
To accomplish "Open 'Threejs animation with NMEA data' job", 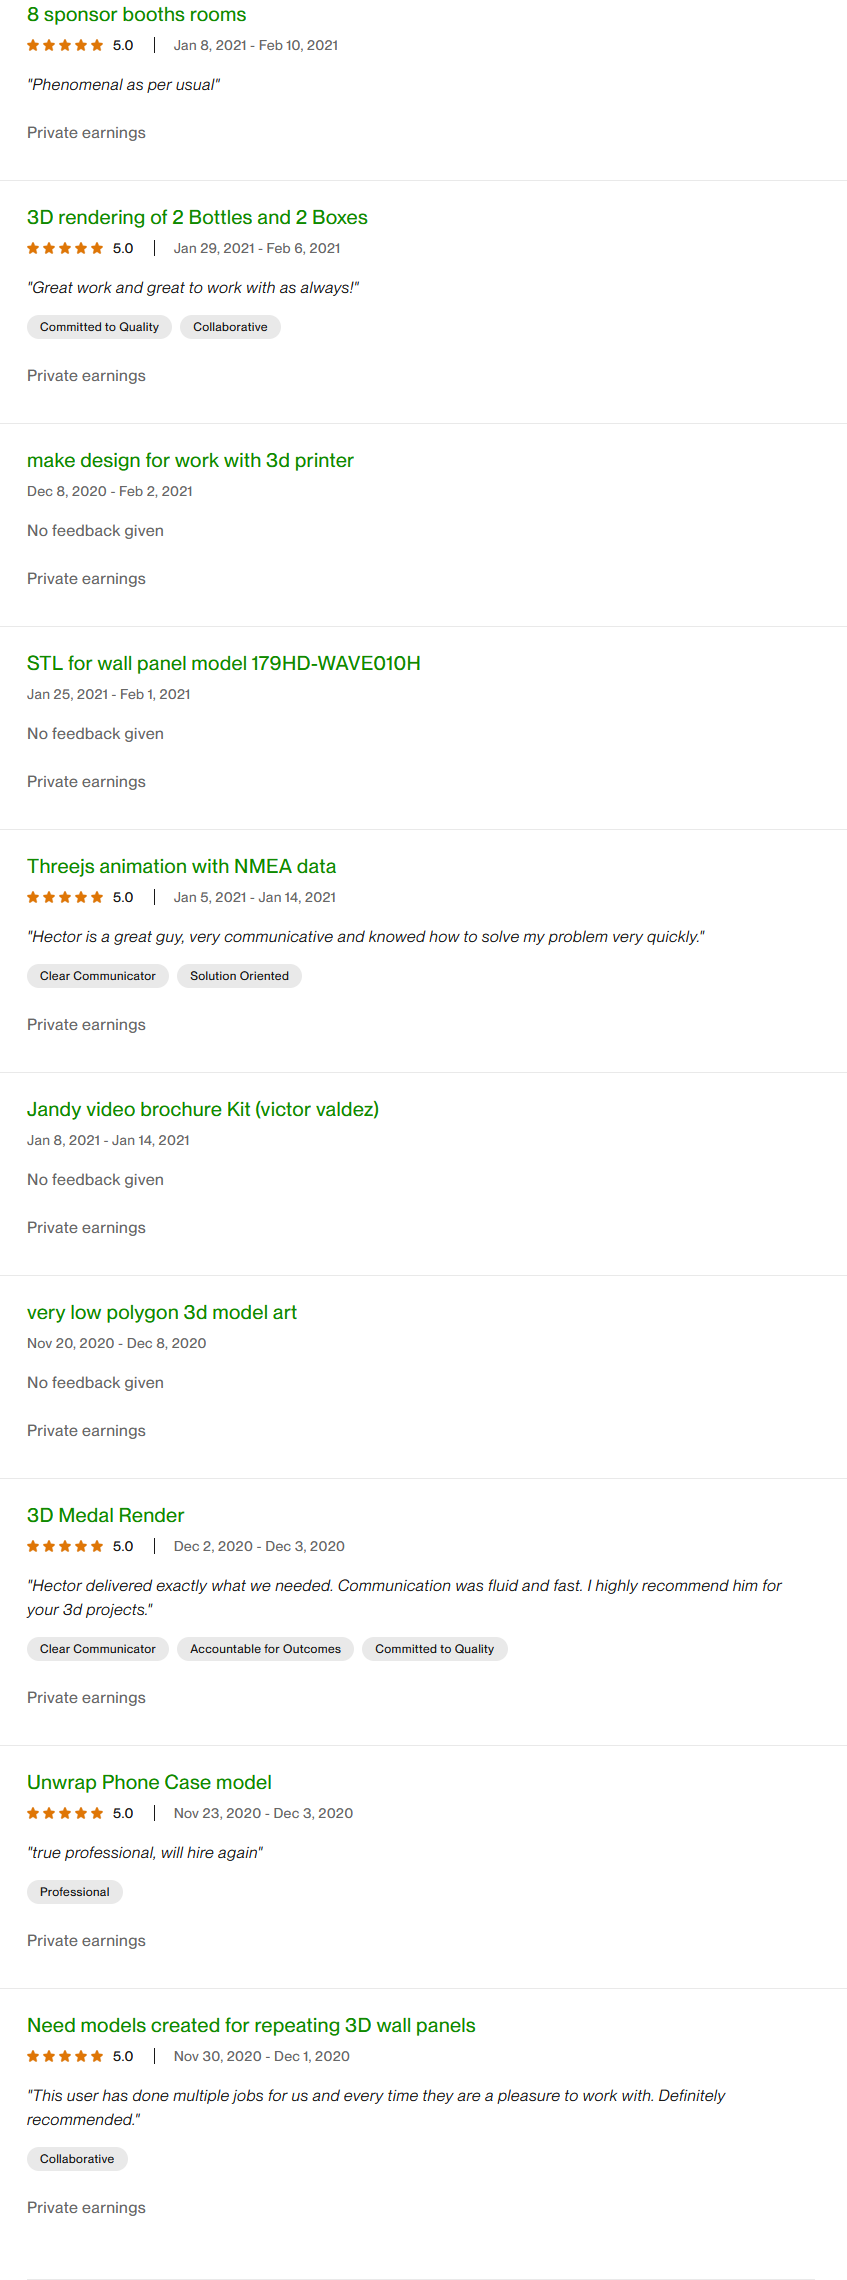I will tap(181, 867).
